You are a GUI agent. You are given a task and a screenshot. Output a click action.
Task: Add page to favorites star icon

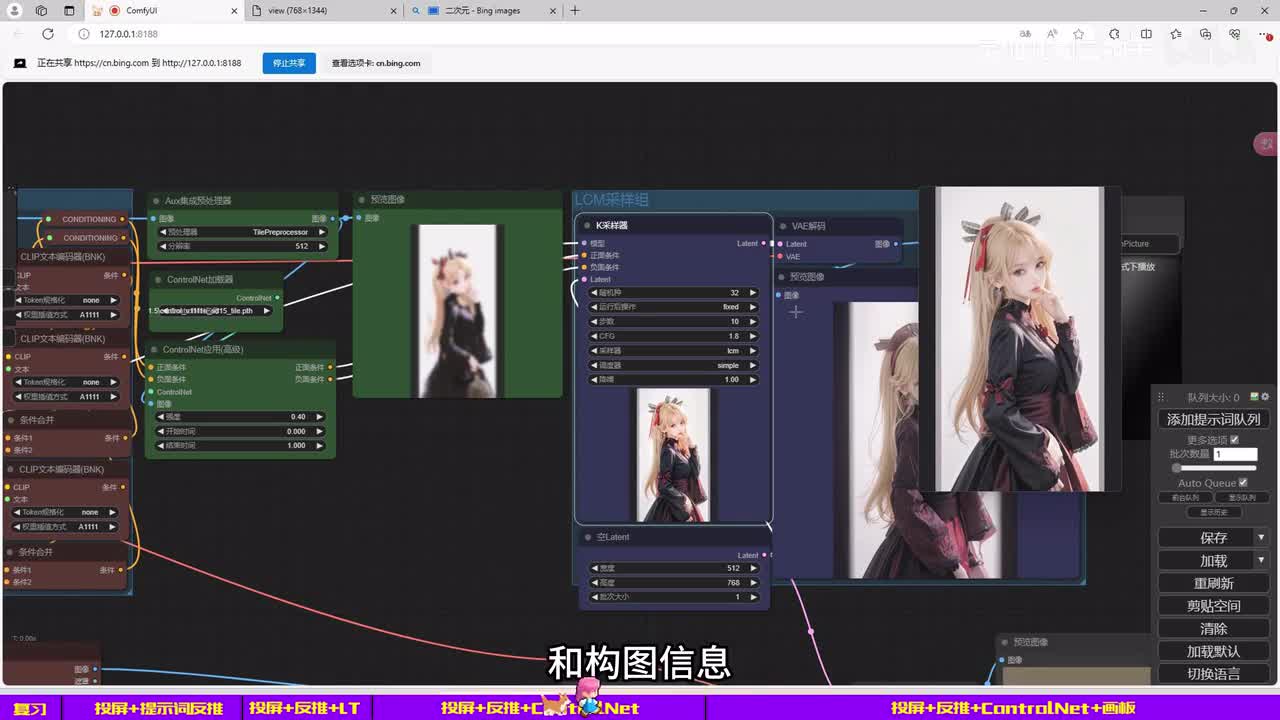(1078, 34)
